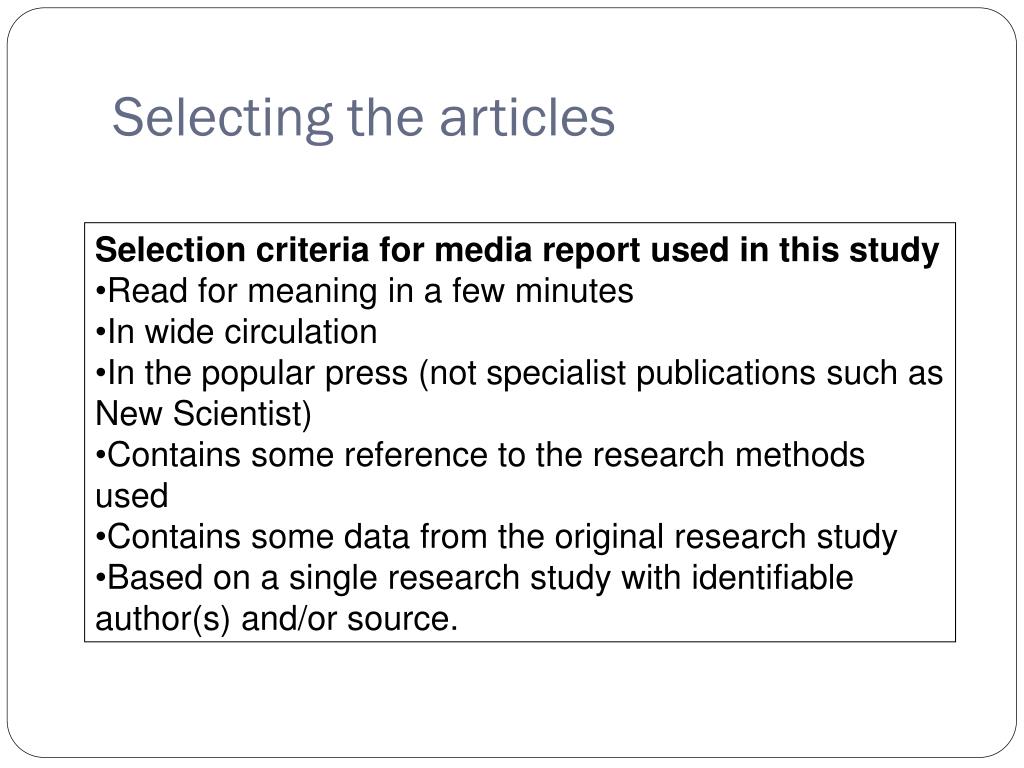The width and height of the screenshot is (1024, 768).
Task: Select the 'Contains some data' bullet line
Action: click(496, 537)
